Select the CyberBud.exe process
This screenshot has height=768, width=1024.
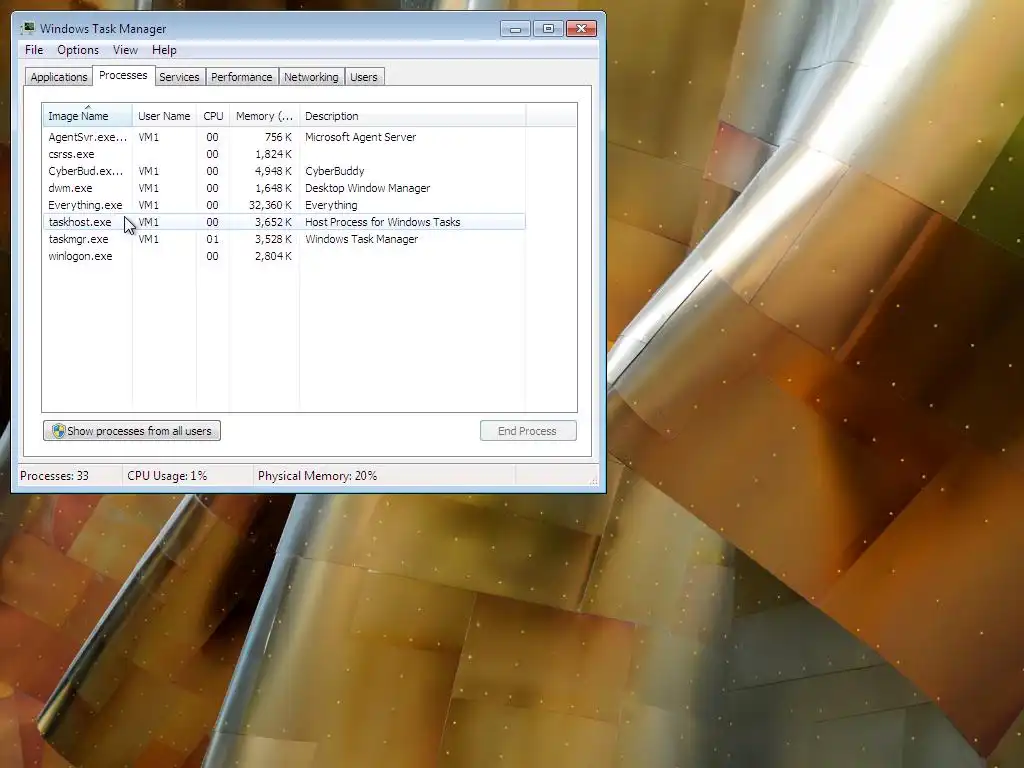tap(284, 171)
